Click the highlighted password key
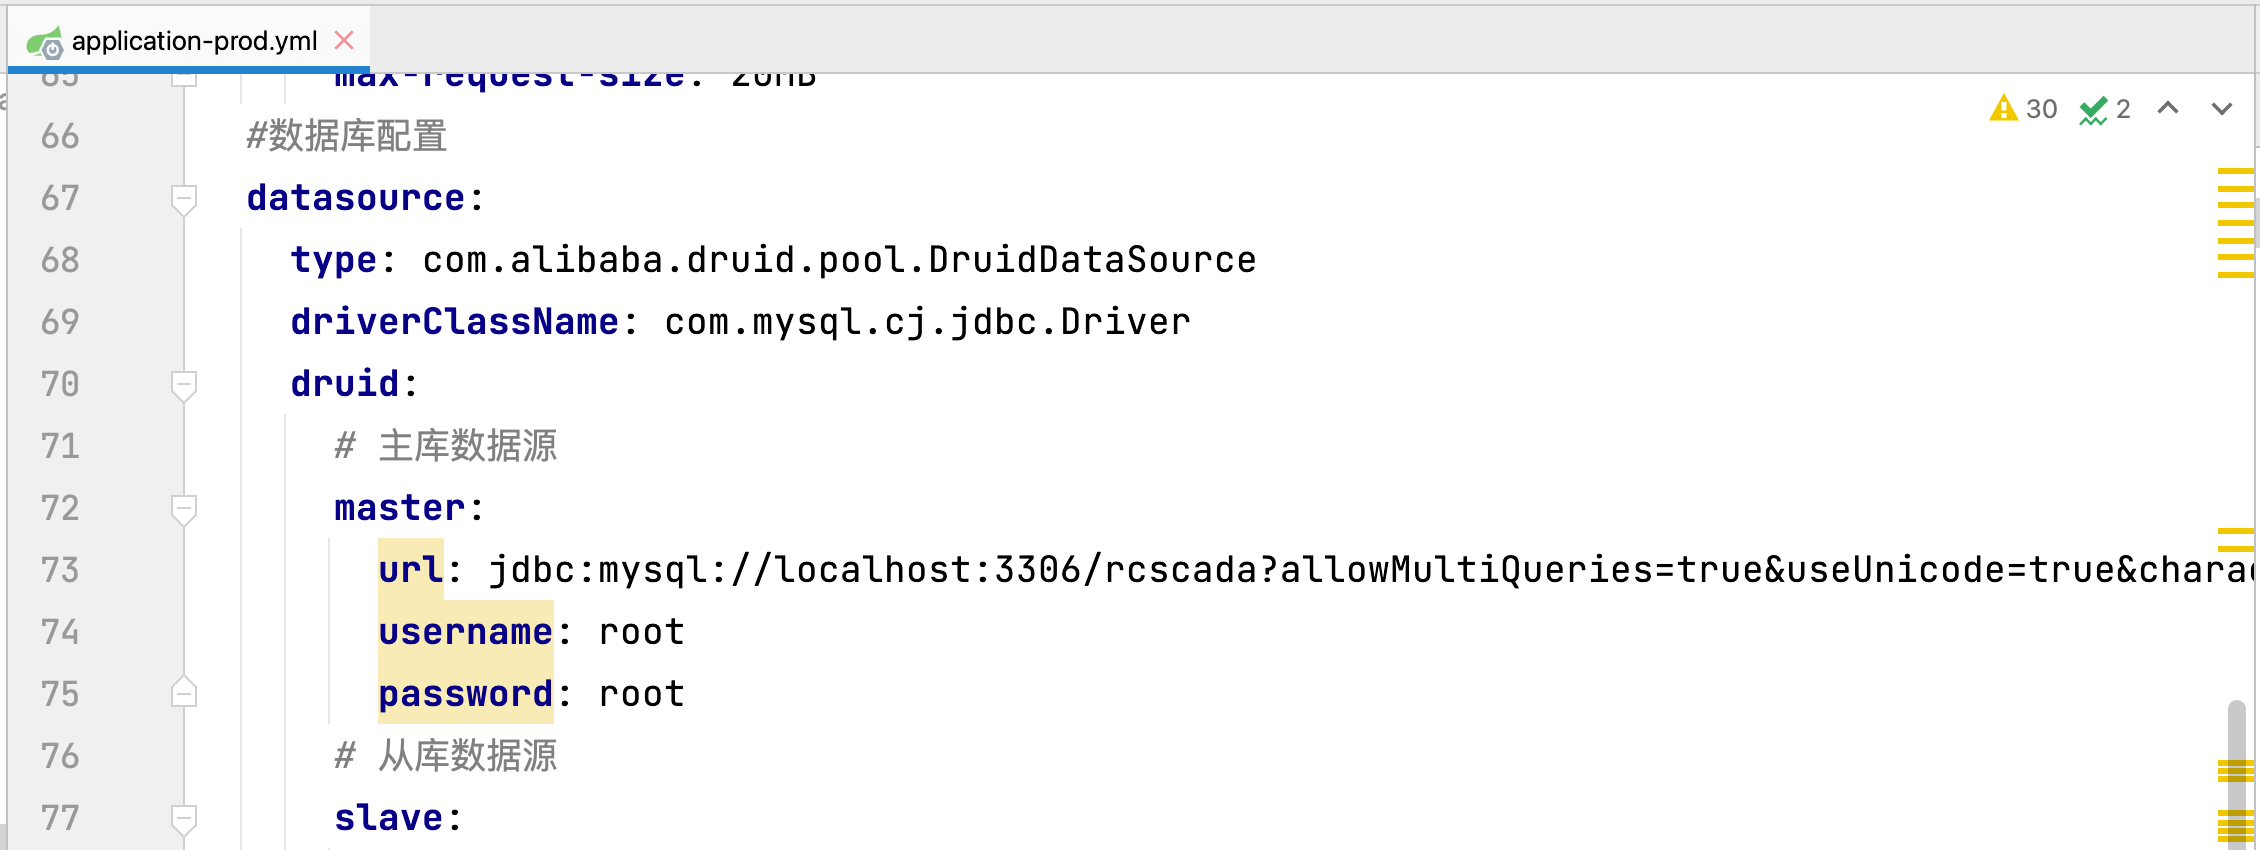 (x=465, y=694)
